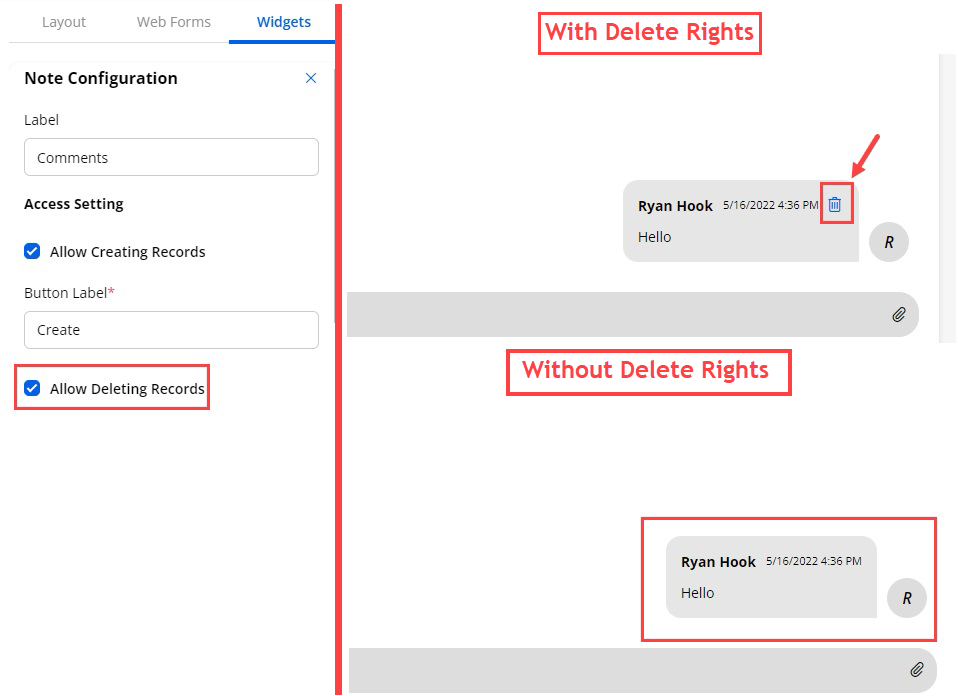The image size is (958, 696).
Task: Click the paperclip attachment icon under With Delete Rights
Action: click(x=898, y=314)
